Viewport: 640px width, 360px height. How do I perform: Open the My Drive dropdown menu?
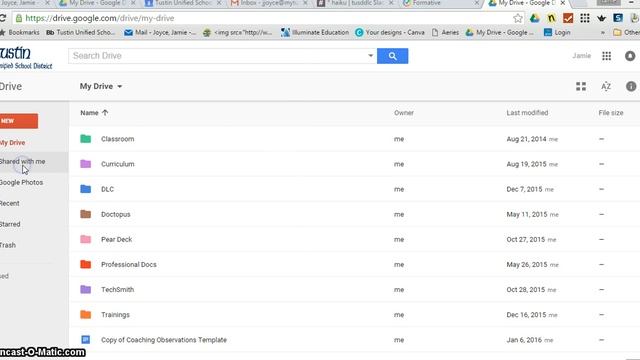tap(101, 87)
